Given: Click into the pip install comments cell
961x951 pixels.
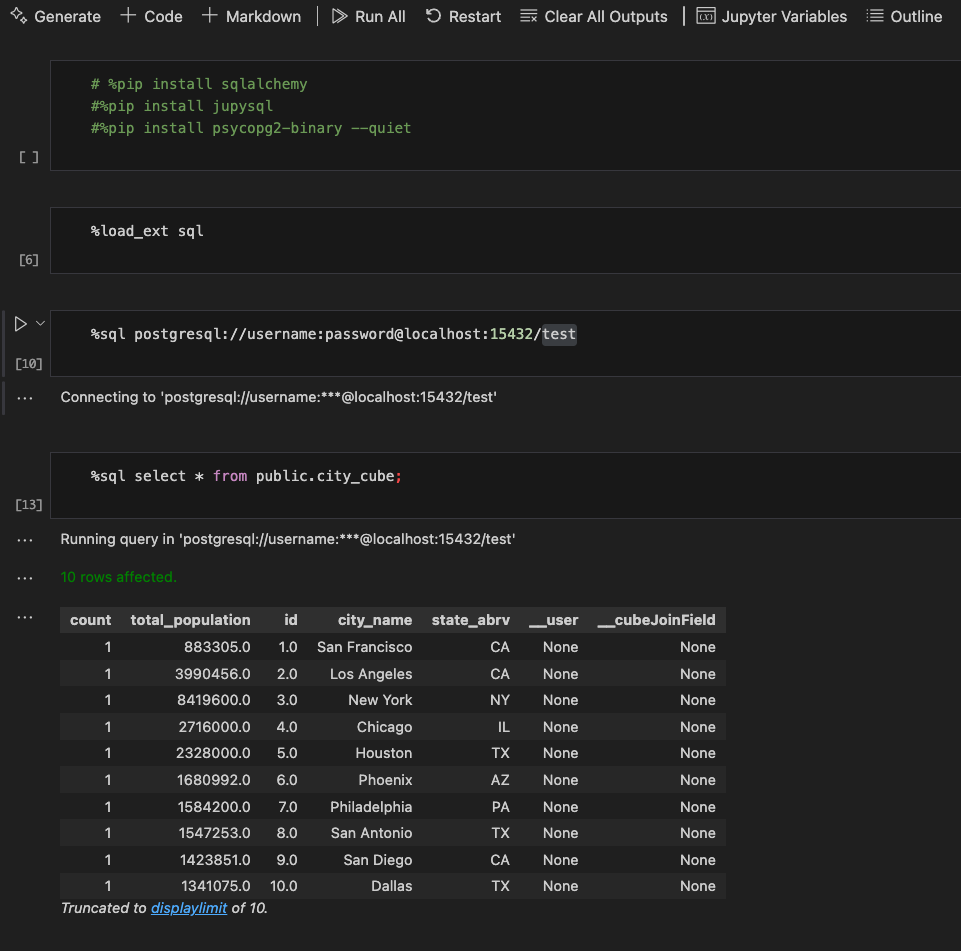Looking at the screenshot, I should coord(505,115).
